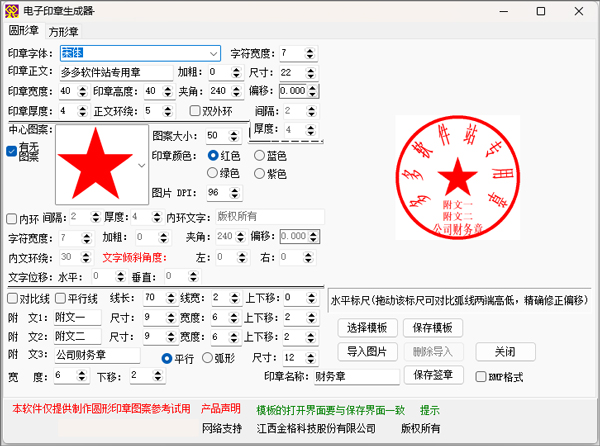Viewport: 600px width, 446px height.
Task: Click the 印章宽度 spinner arrows
Action: pos(82,91)
